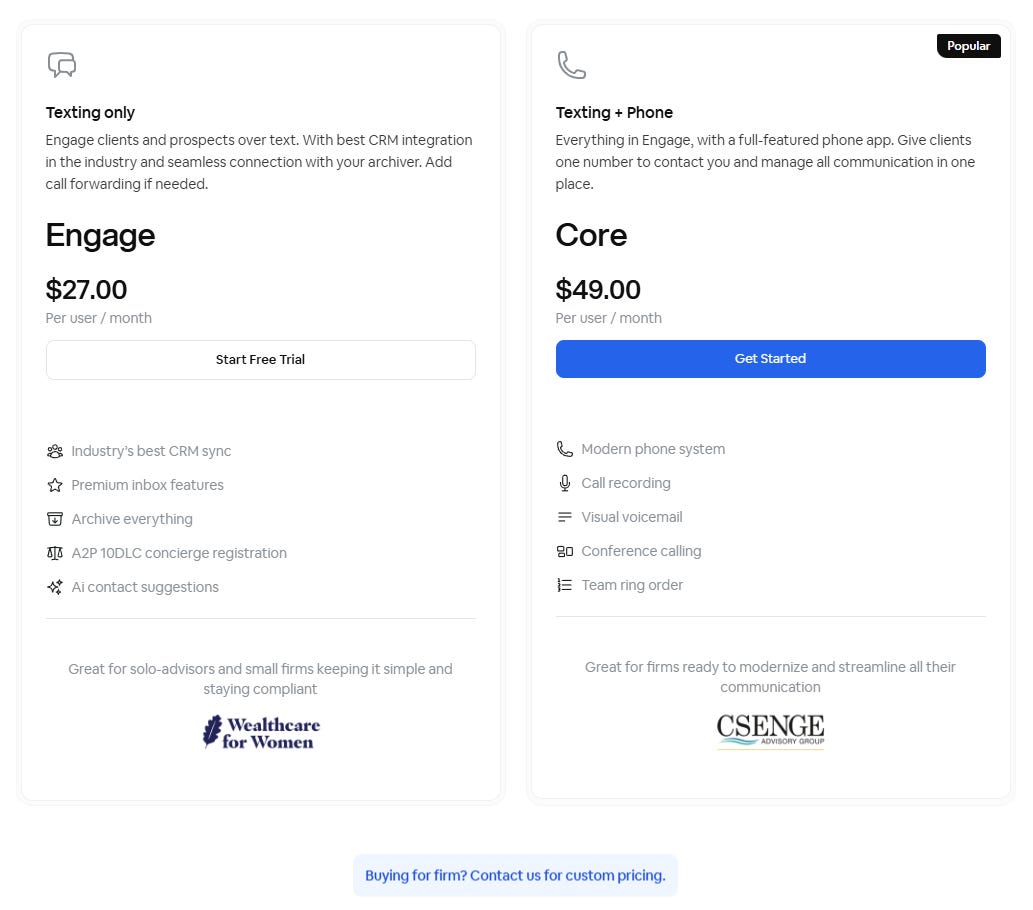Select the Core plan heading
Screen dimensions: 1033x910
tap(591, 235)
